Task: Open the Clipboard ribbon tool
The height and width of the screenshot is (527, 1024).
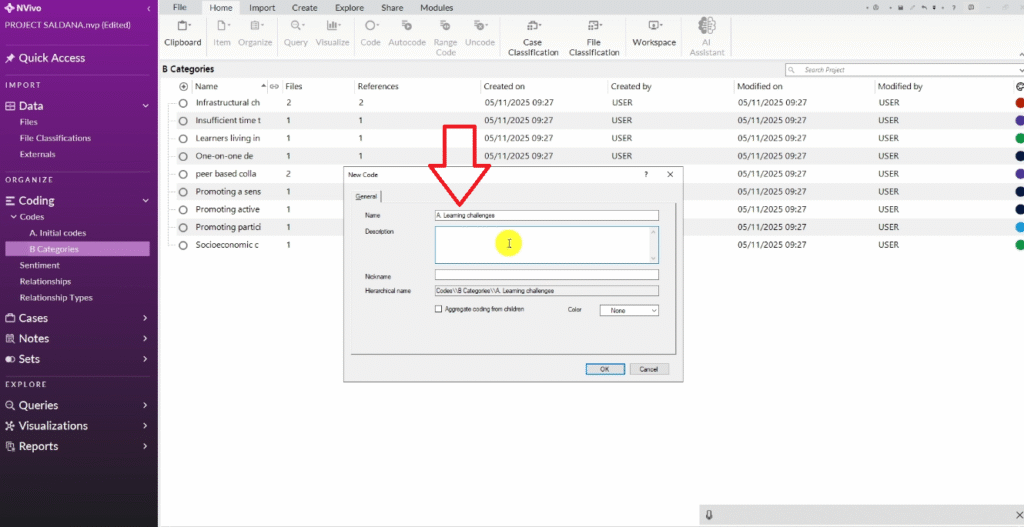Action: 183,32
